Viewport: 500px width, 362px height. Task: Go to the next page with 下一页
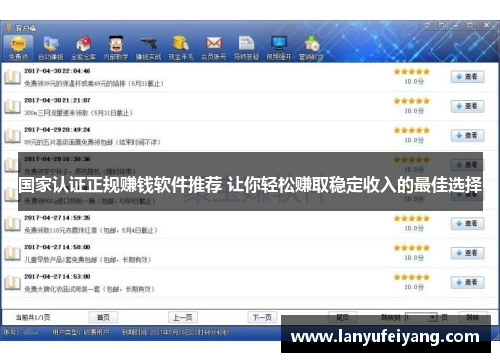pos(262,317)
